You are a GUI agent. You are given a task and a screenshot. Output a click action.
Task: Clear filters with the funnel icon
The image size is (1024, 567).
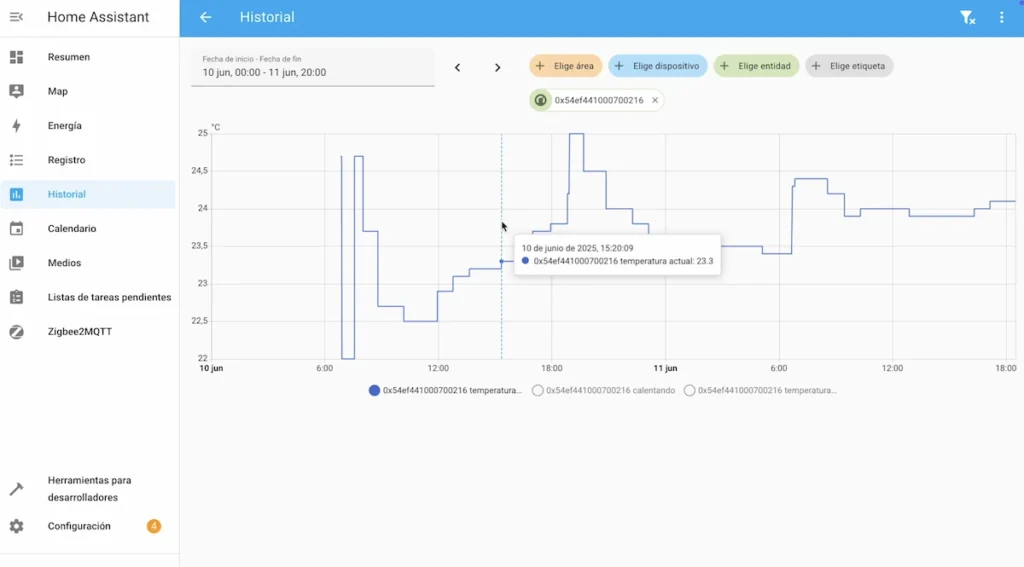click(x=967, y=18)
